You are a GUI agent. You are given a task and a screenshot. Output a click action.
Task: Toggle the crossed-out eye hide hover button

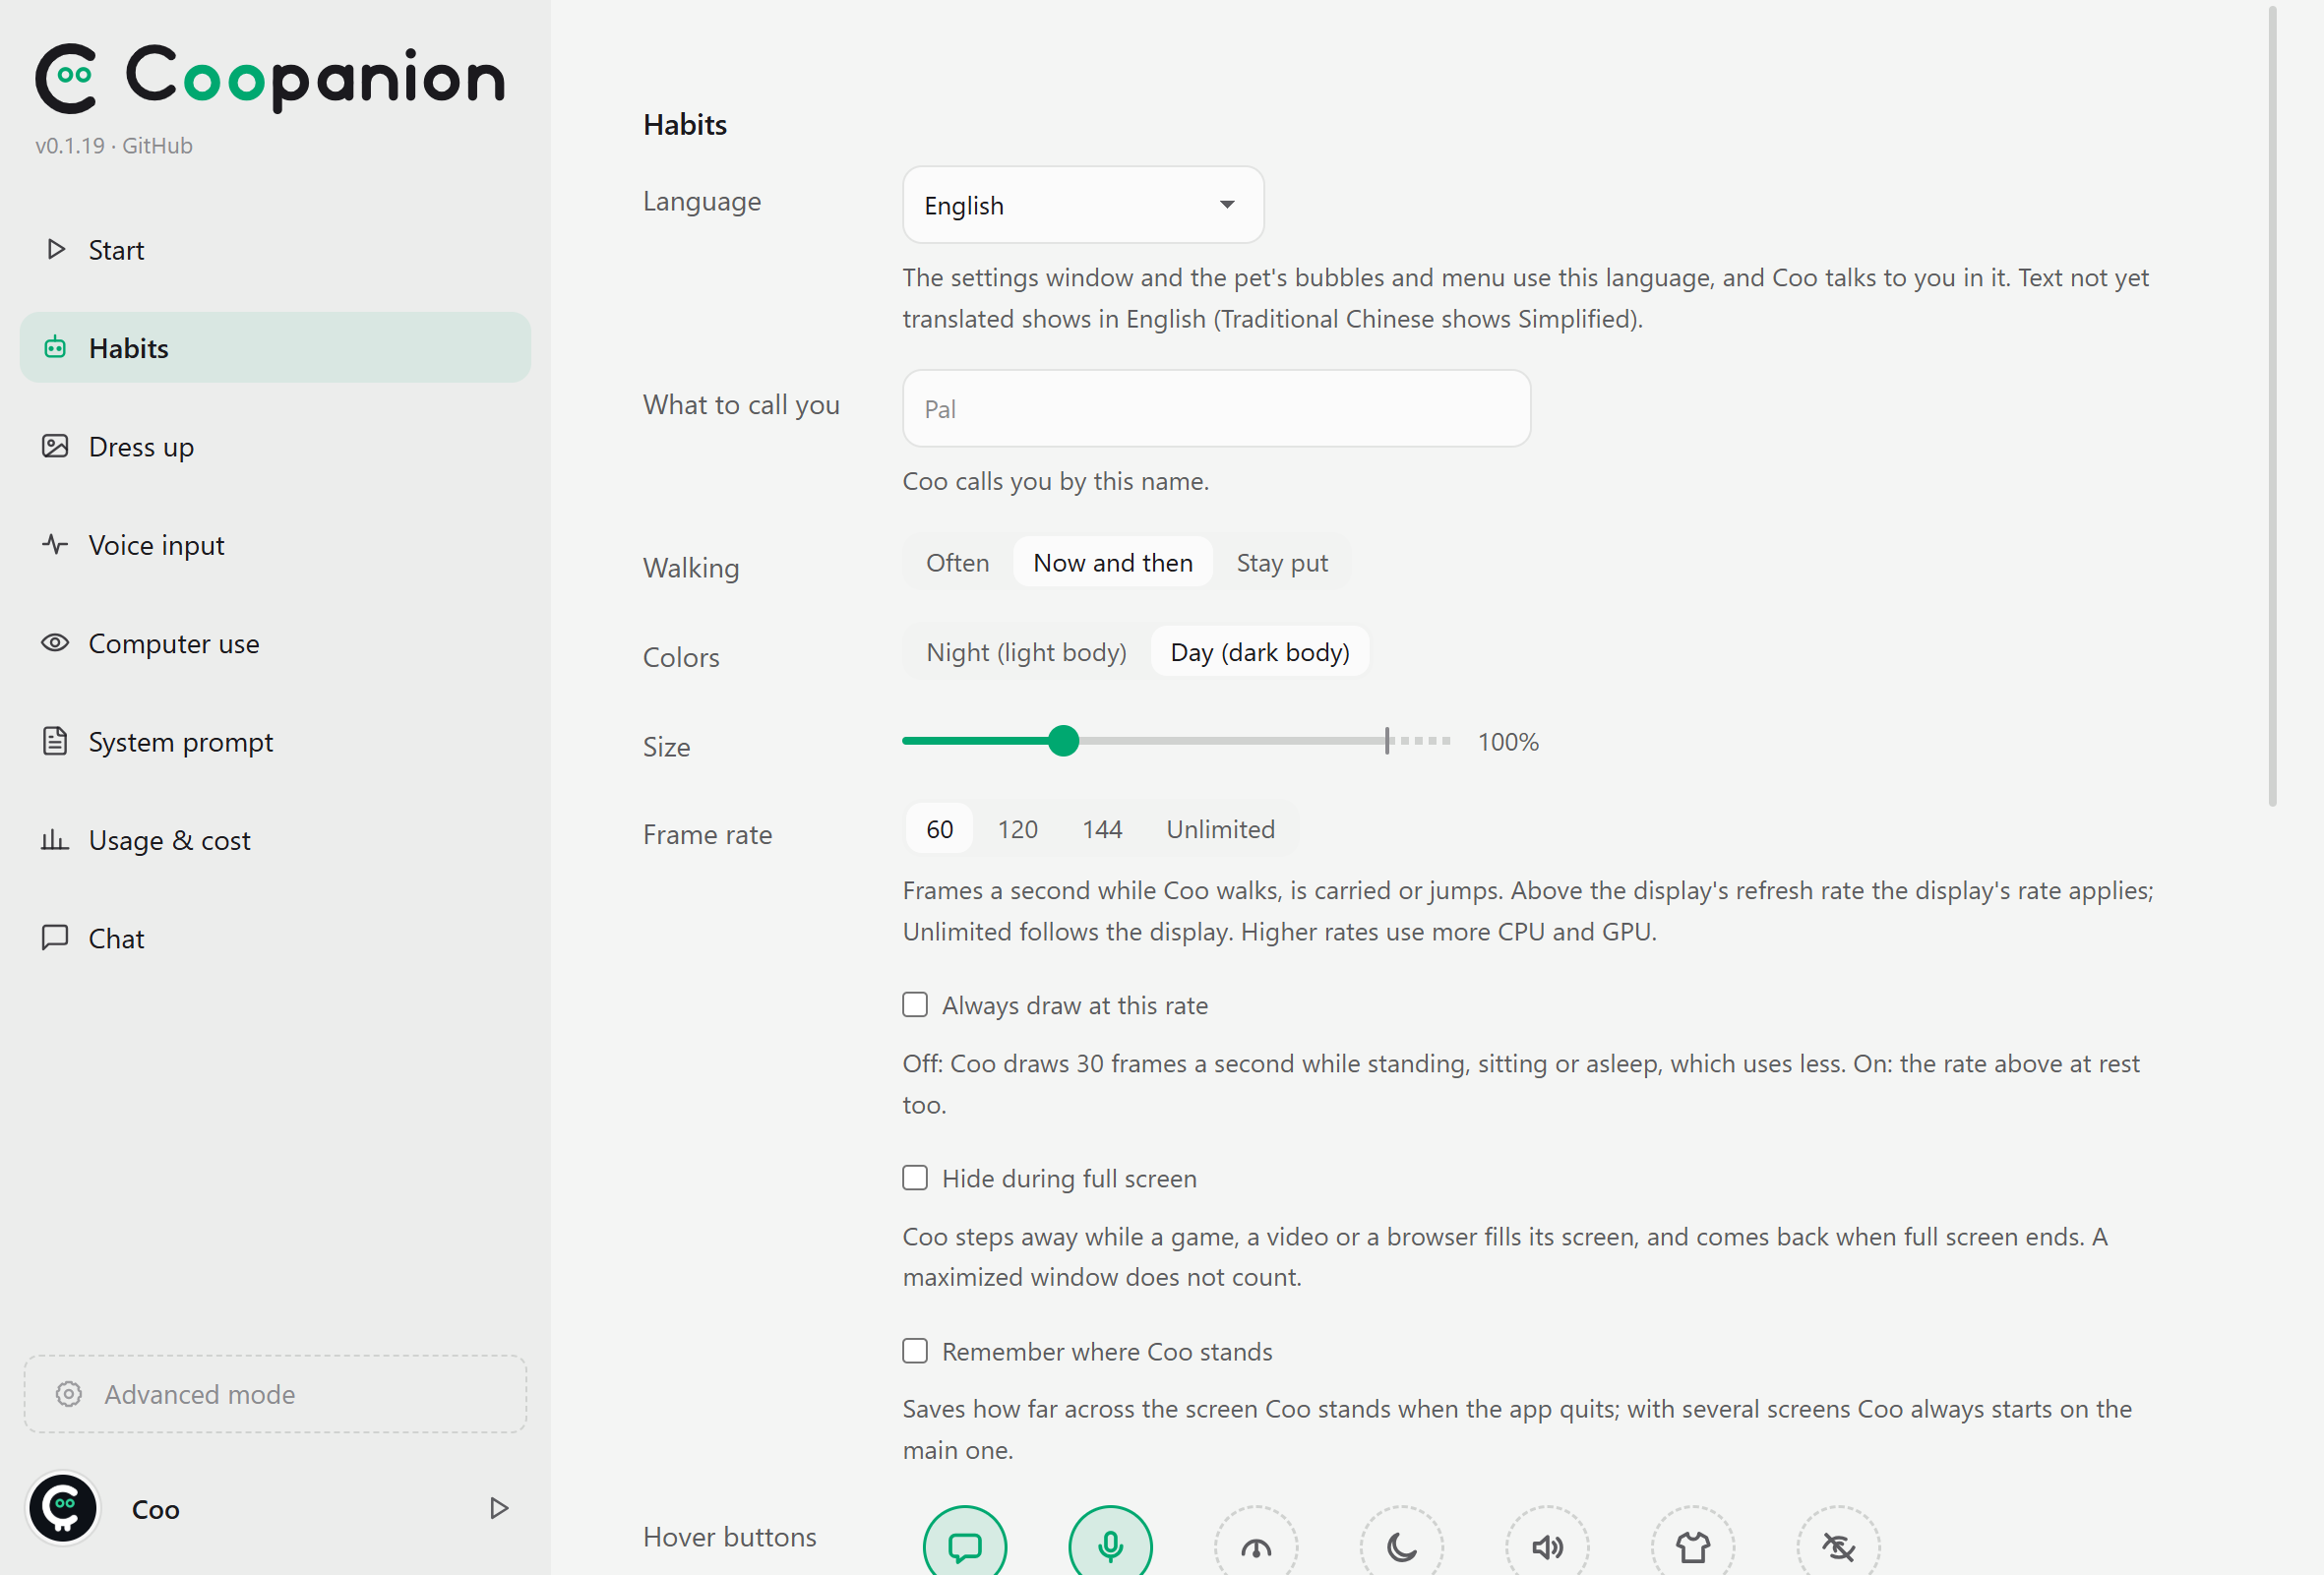(x=1838, y=1545)
